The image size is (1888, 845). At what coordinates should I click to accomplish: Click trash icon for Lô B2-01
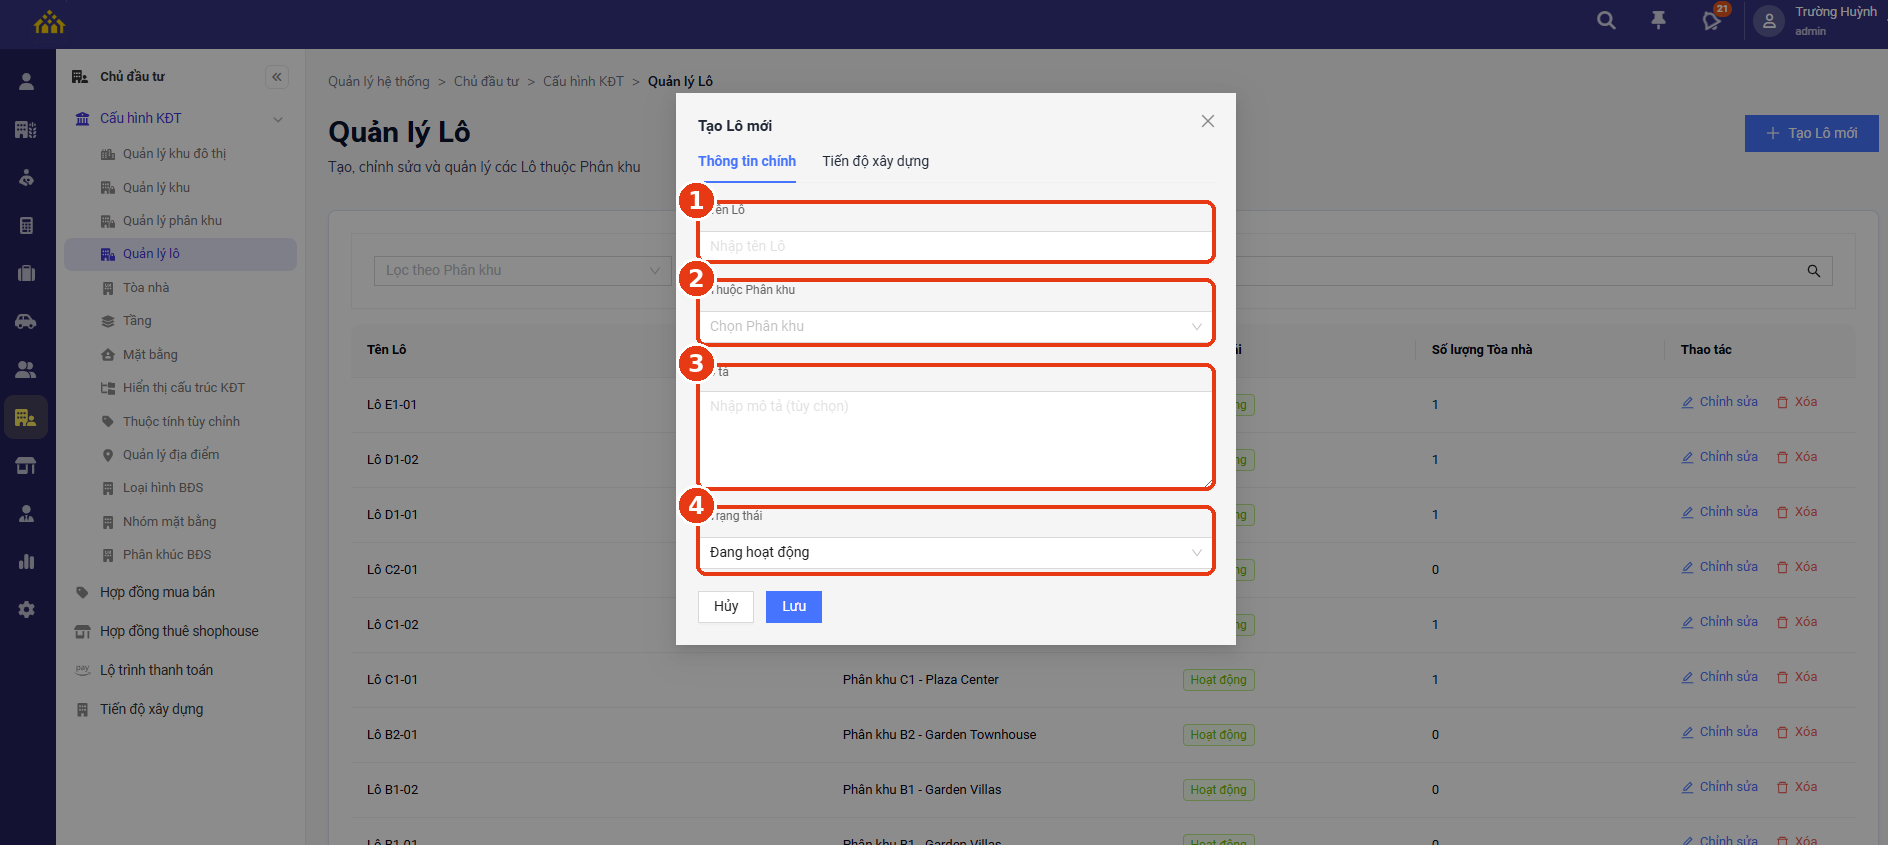tap(1782, 732)
